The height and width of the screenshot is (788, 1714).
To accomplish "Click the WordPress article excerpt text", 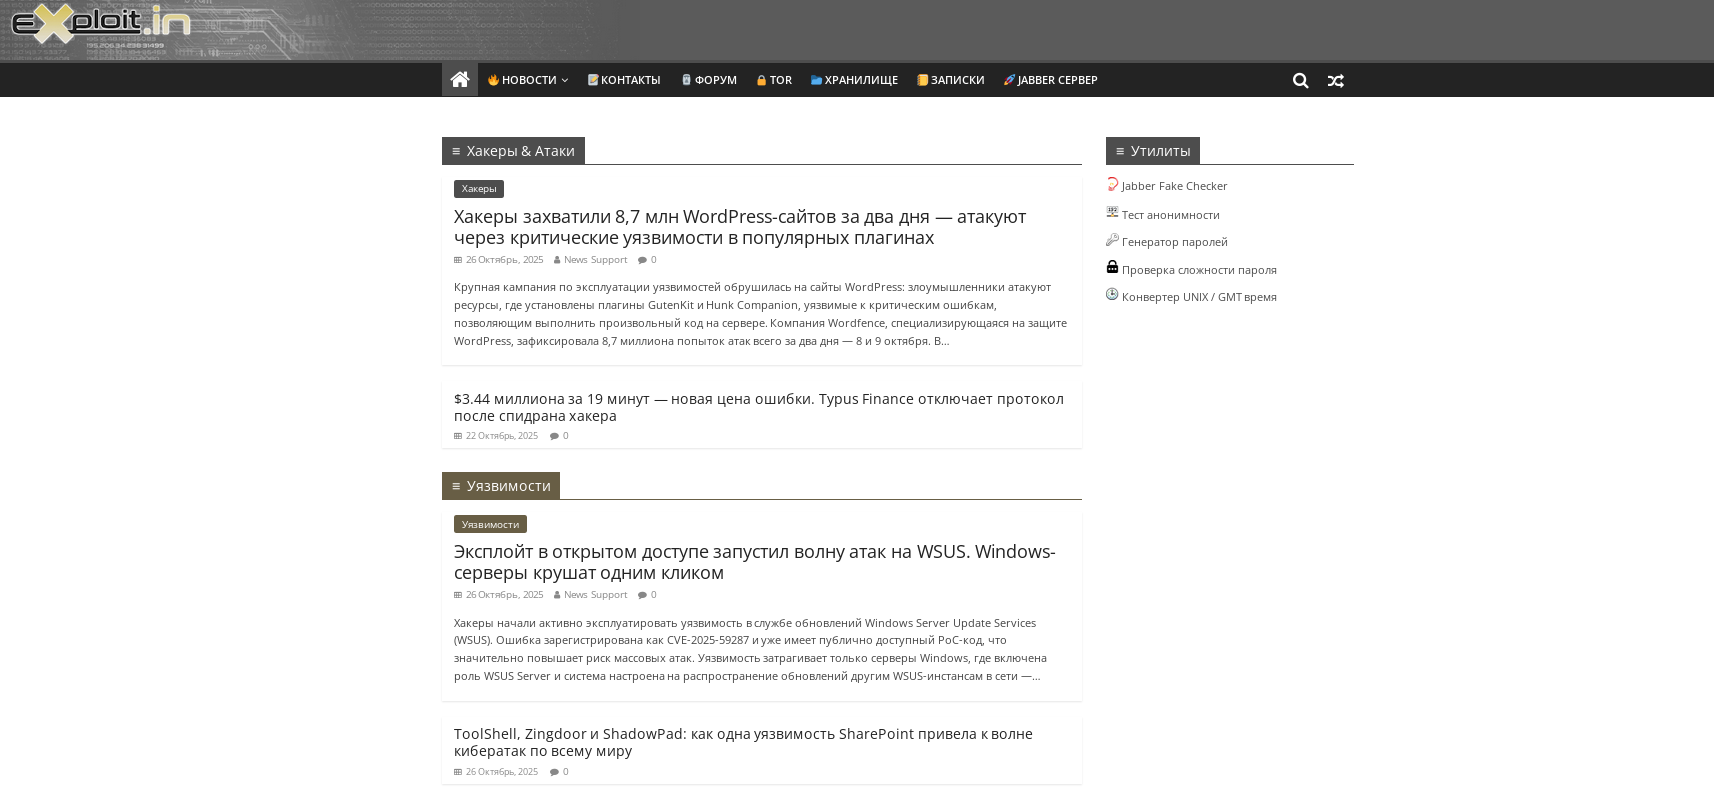I will pyautogui.click(x=760, y=314).
